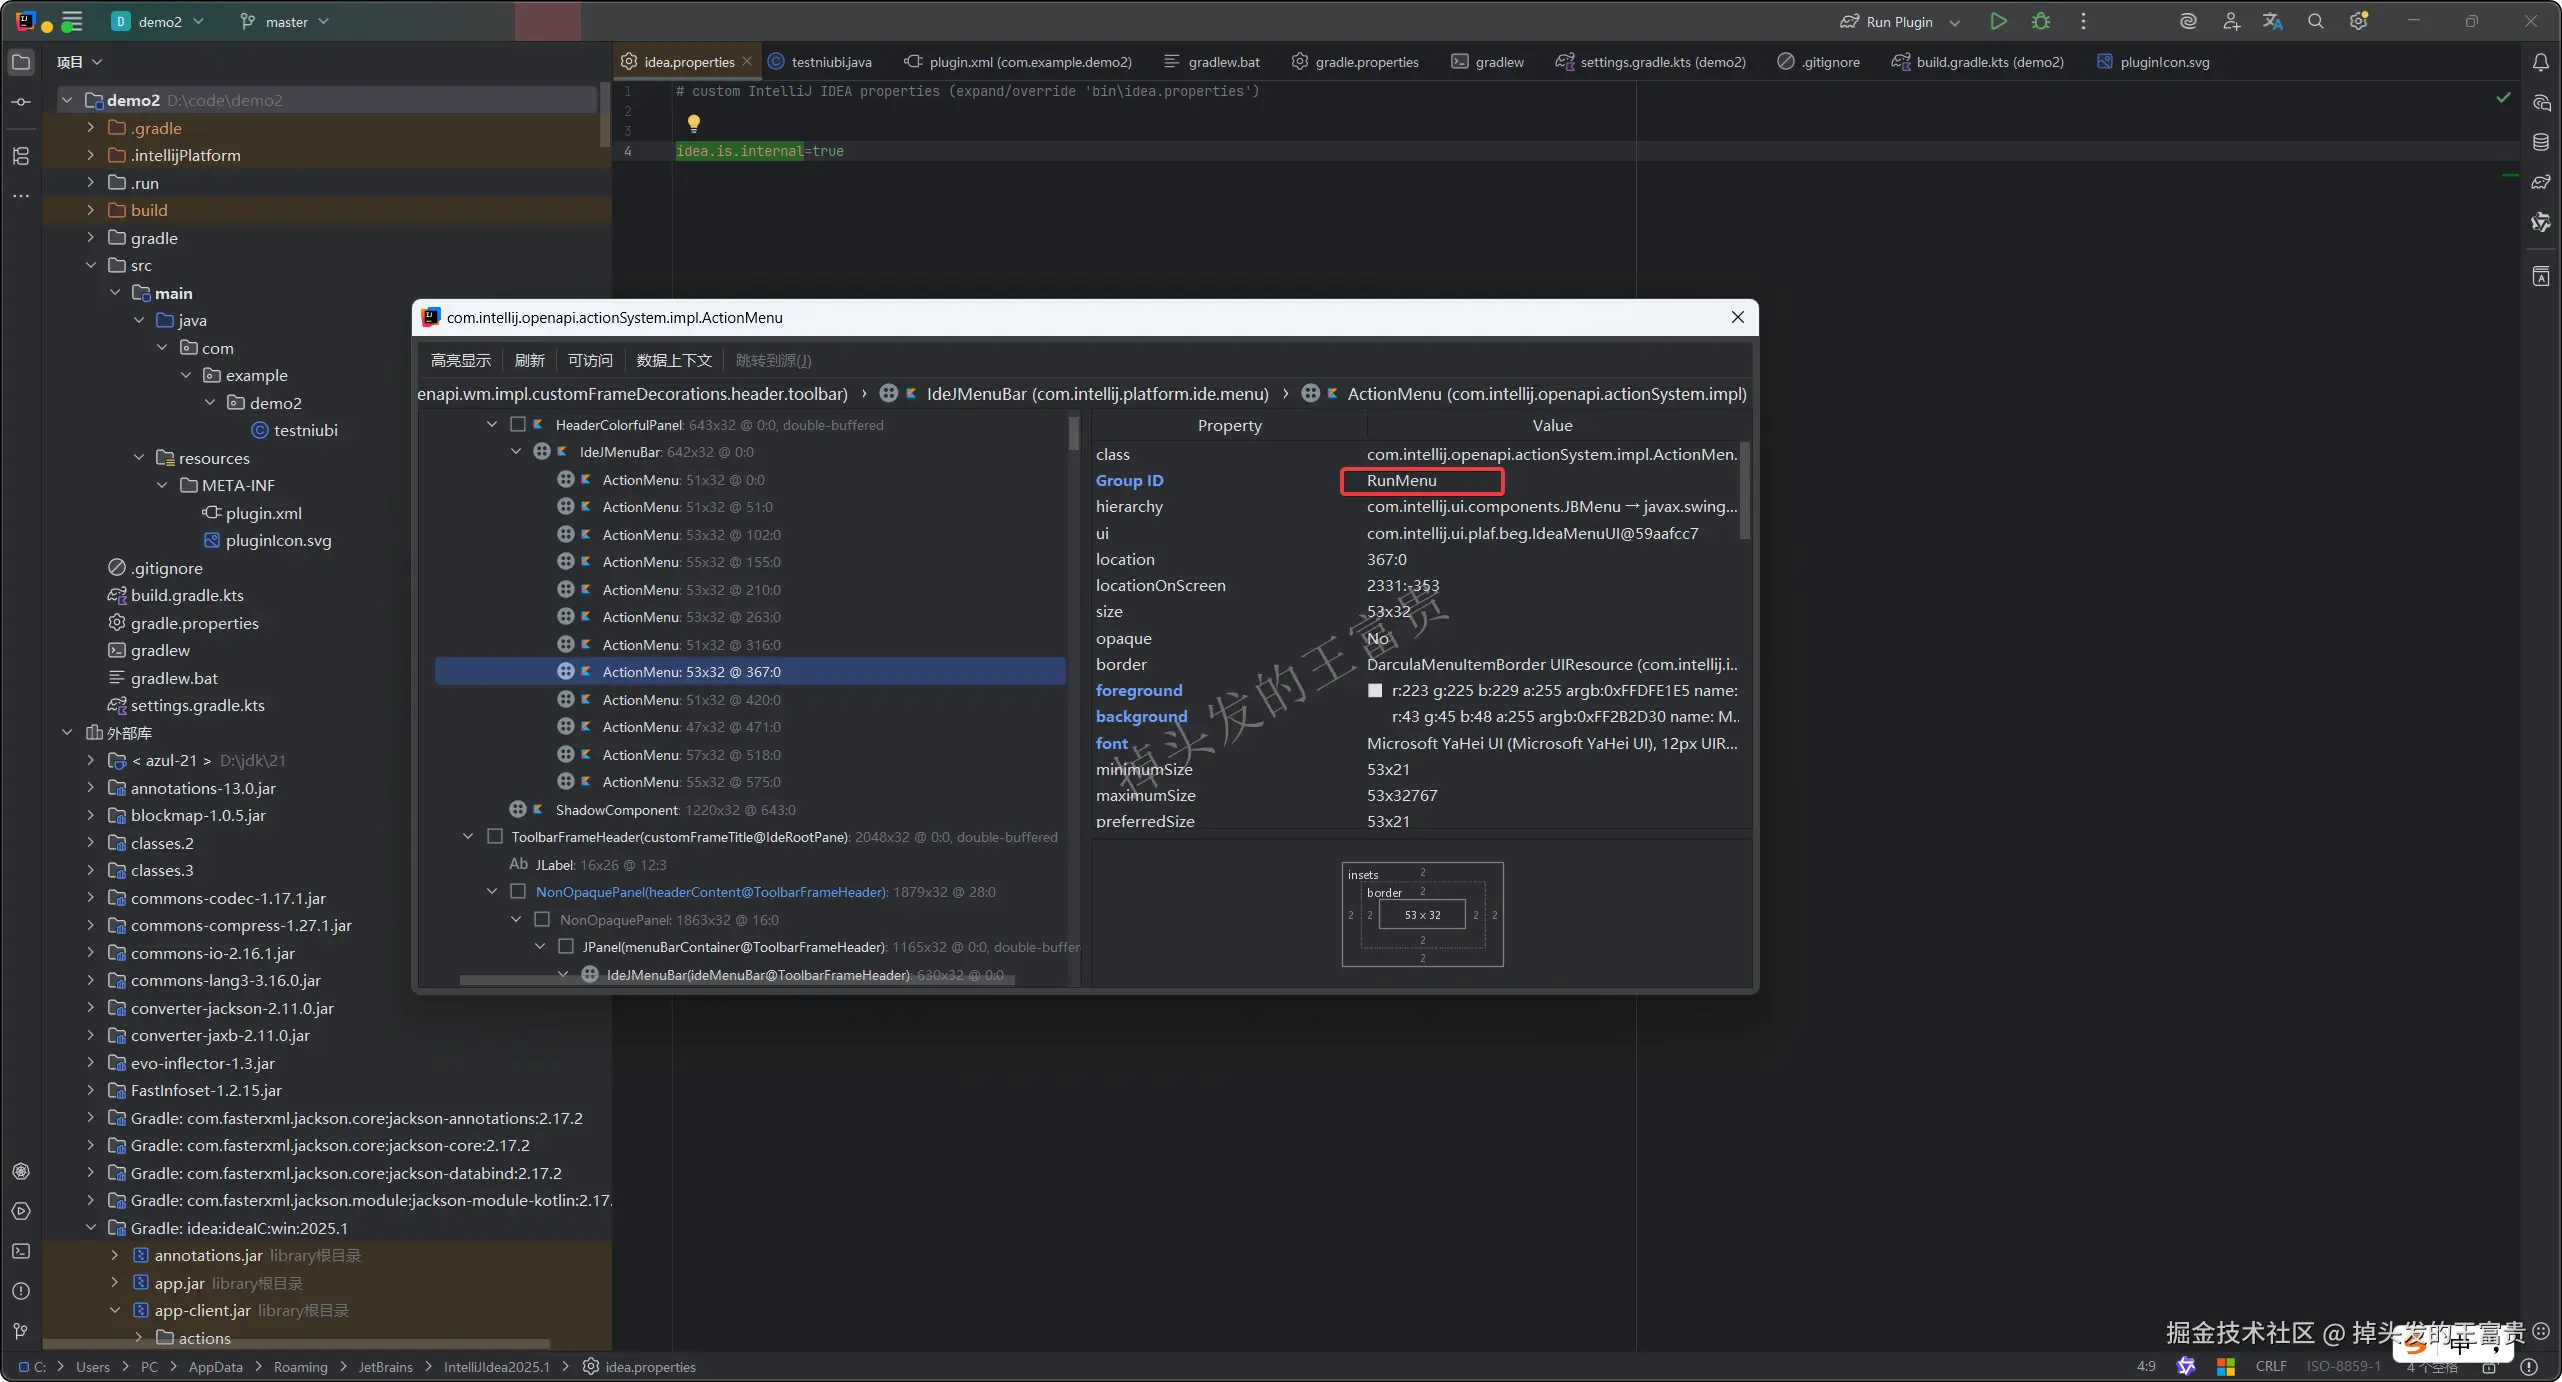The image size is (2562, 1382).
Task: Click the foreground color swatch value
Action: pos(1375,691)
